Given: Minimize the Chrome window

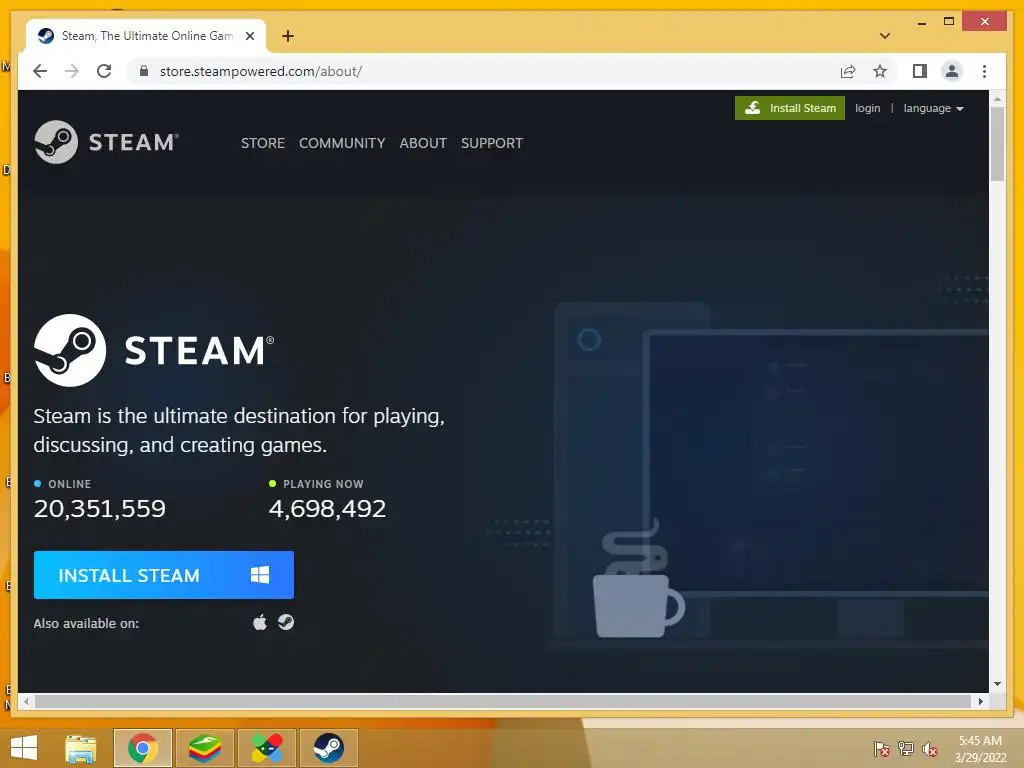Looking at the screenshot, I should pos(921,23).
